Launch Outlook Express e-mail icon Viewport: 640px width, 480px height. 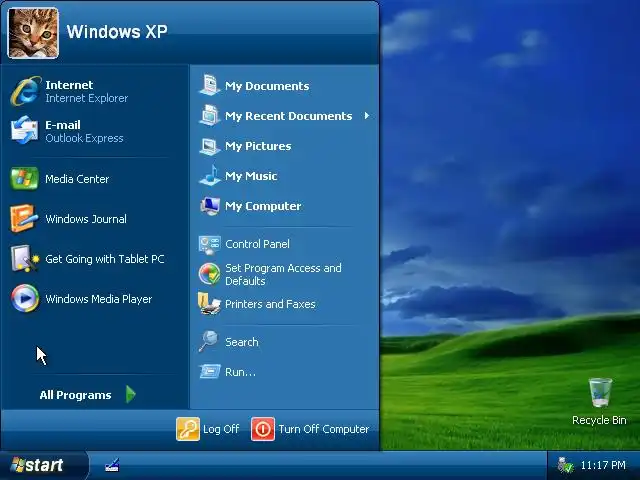pyautogui.click(x=24, y=131)
